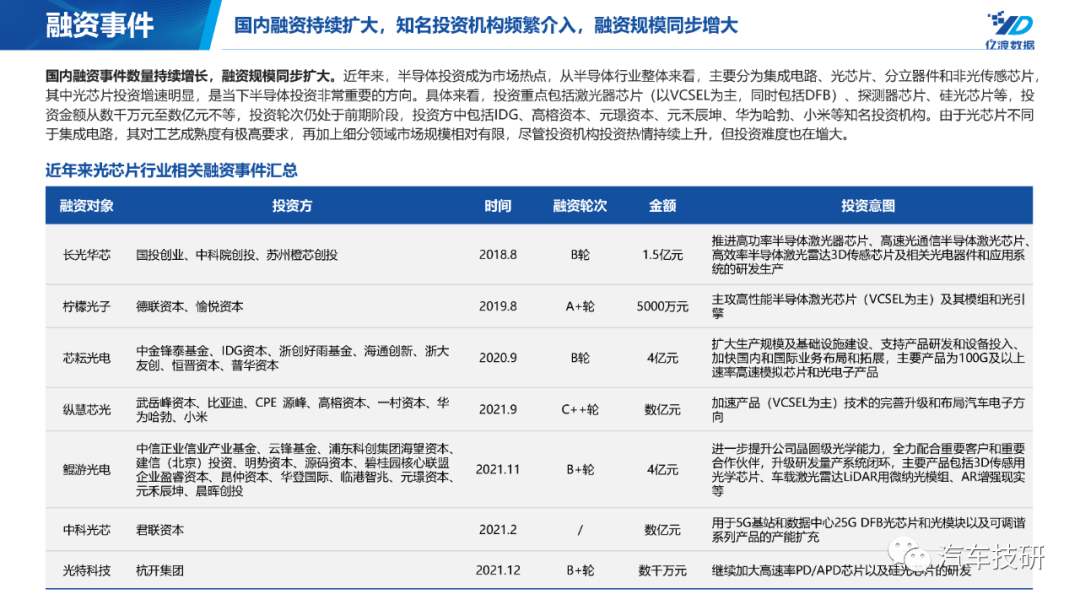Click the amount 数千万元
This screenshot has height=605, width=1080.
pyautogui.click(x=663, y=570)
